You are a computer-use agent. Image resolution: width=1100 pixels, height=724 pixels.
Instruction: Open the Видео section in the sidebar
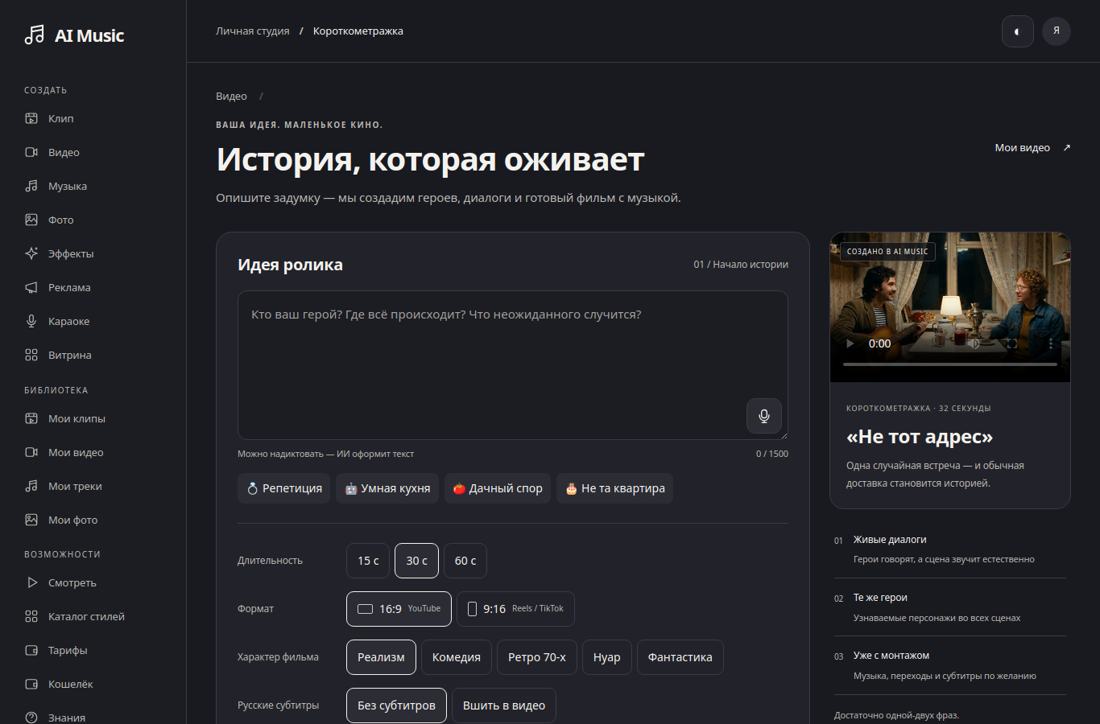[52, 152]
